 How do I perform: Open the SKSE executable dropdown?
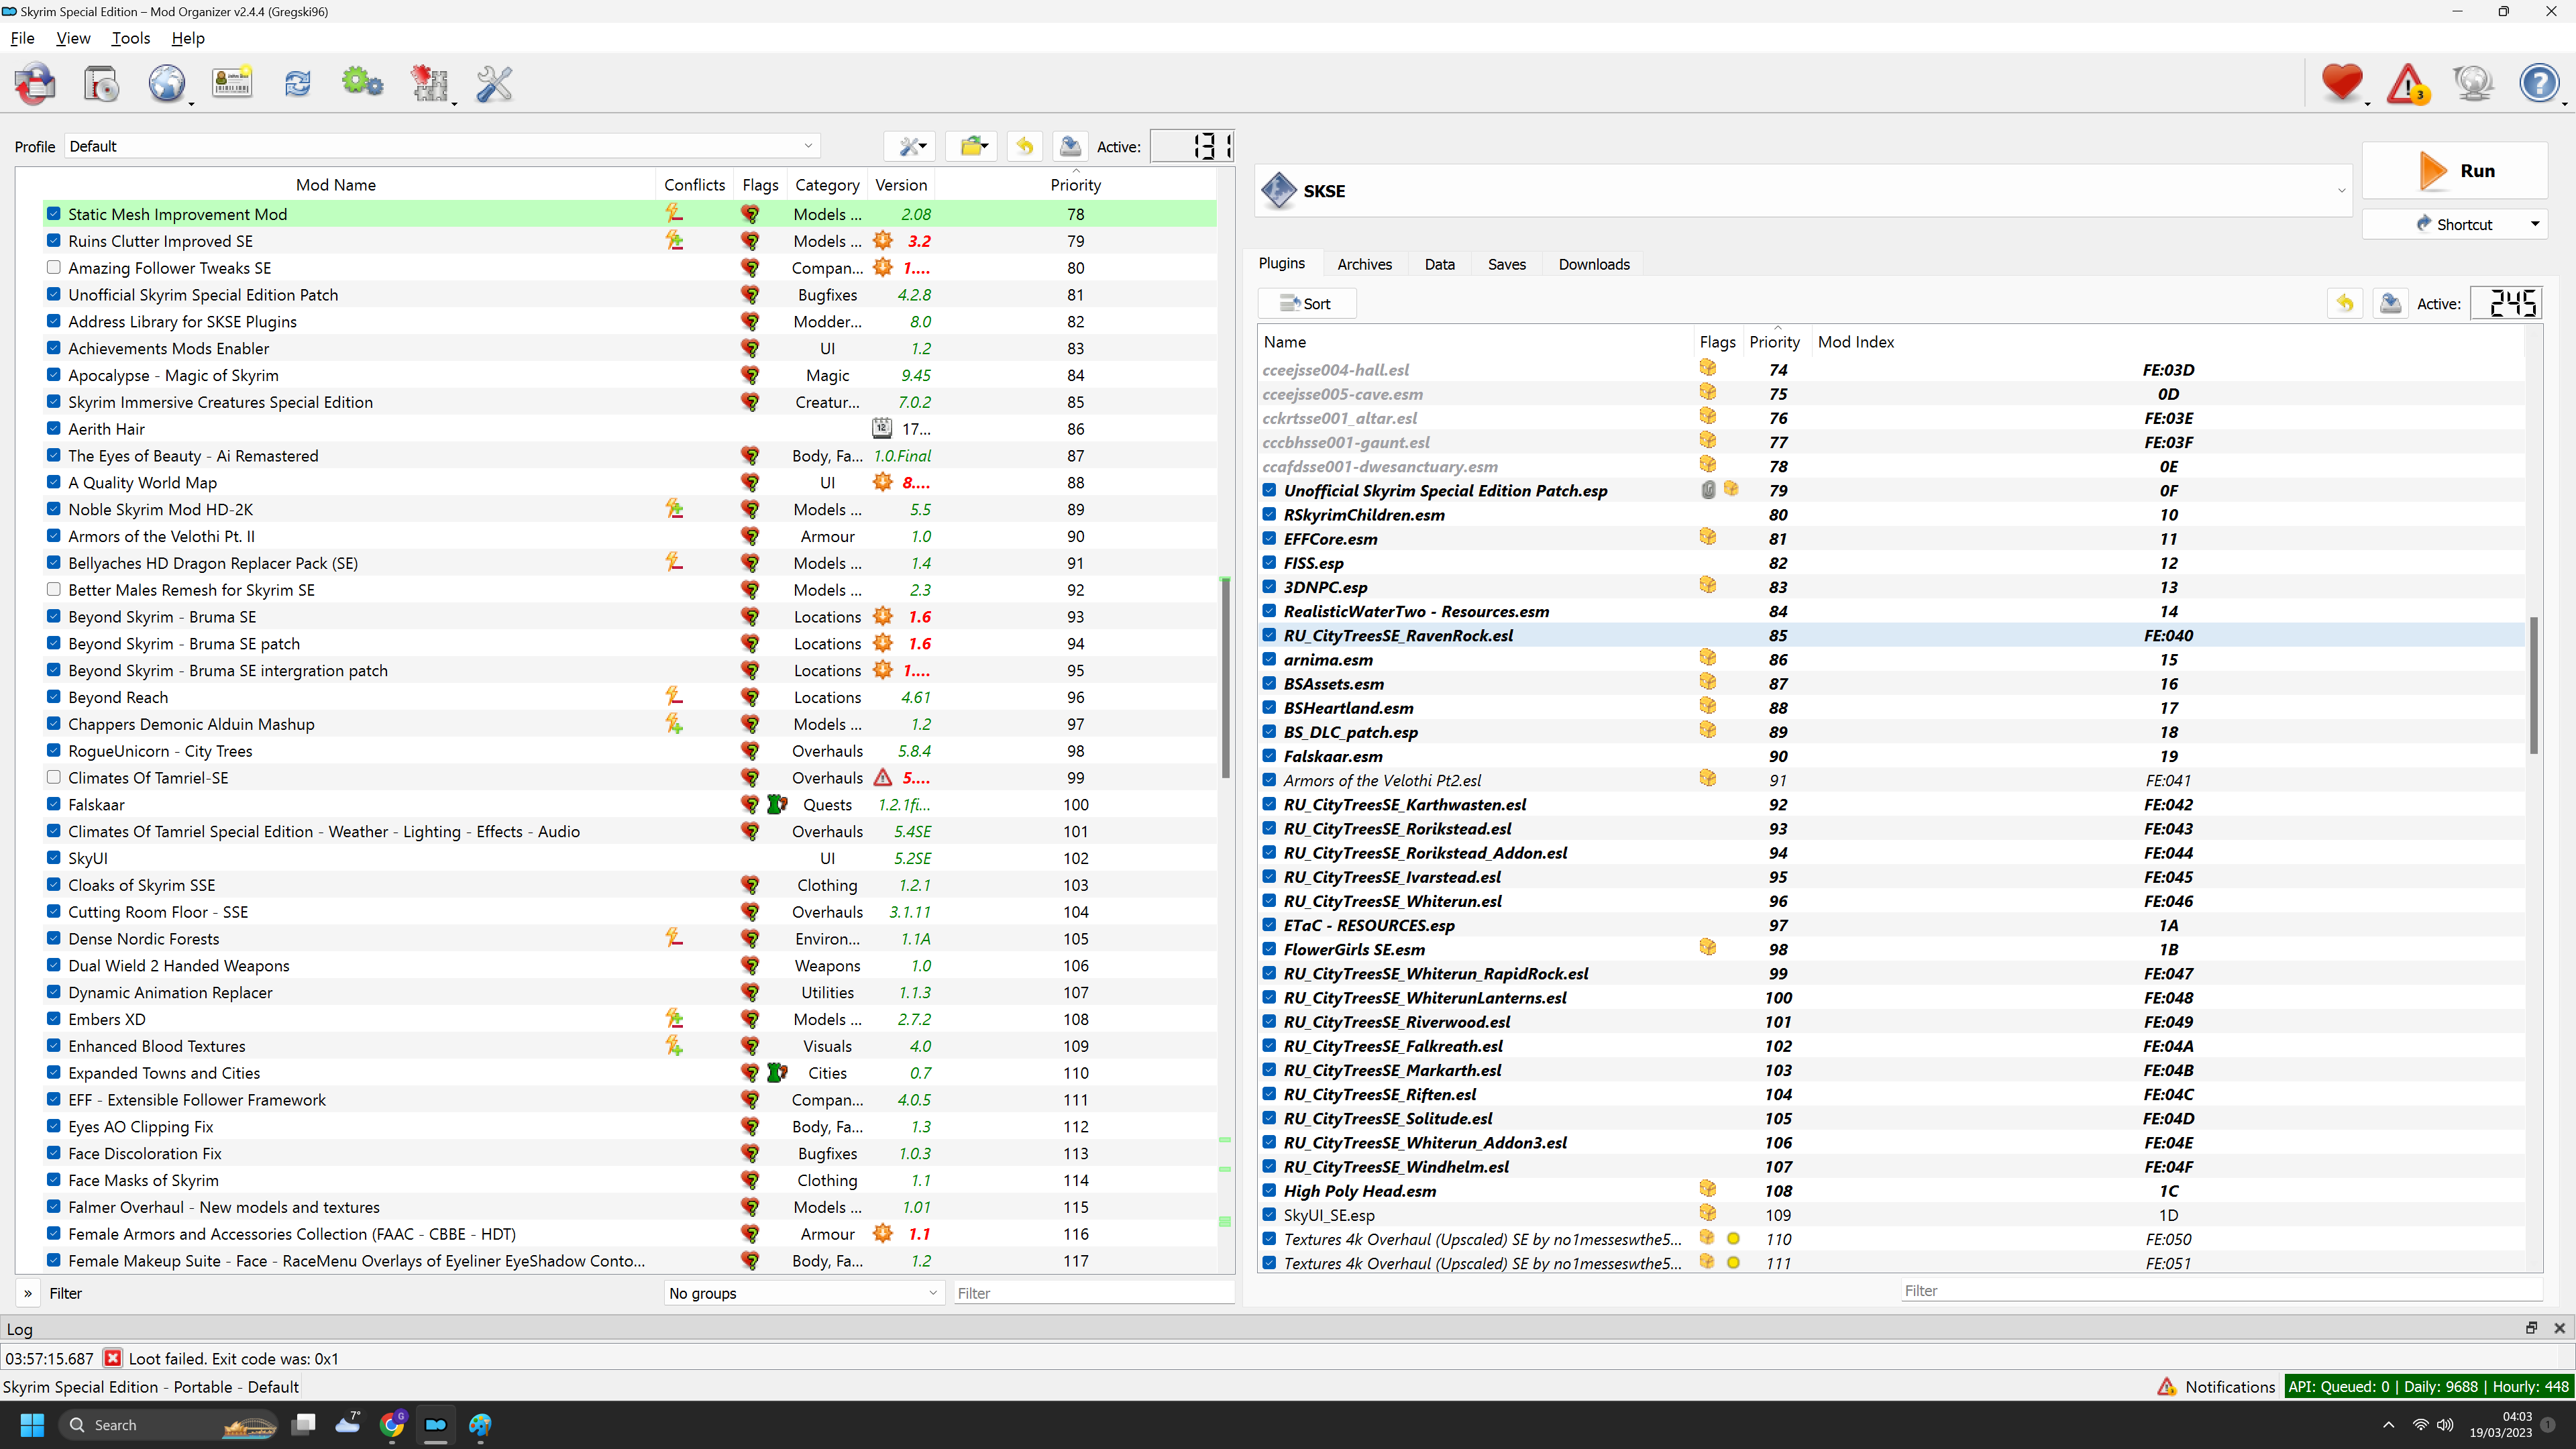click(x=1802, y=190)
